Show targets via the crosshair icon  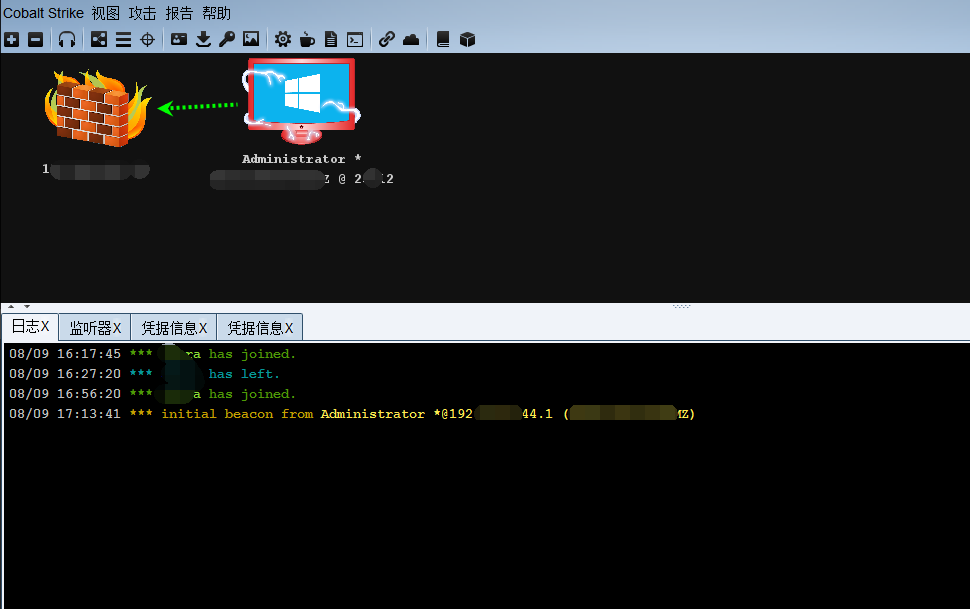point(147,40)
